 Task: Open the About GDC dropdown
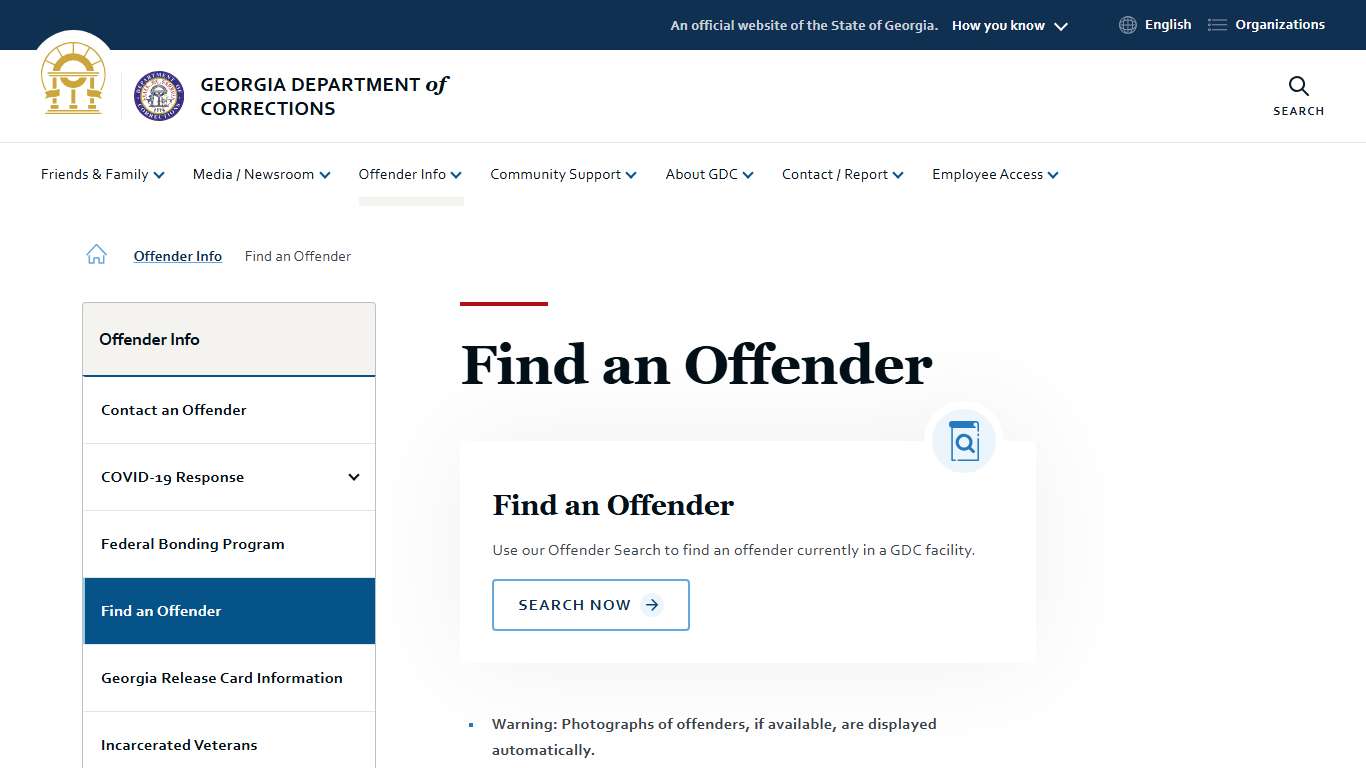(709, 174)
